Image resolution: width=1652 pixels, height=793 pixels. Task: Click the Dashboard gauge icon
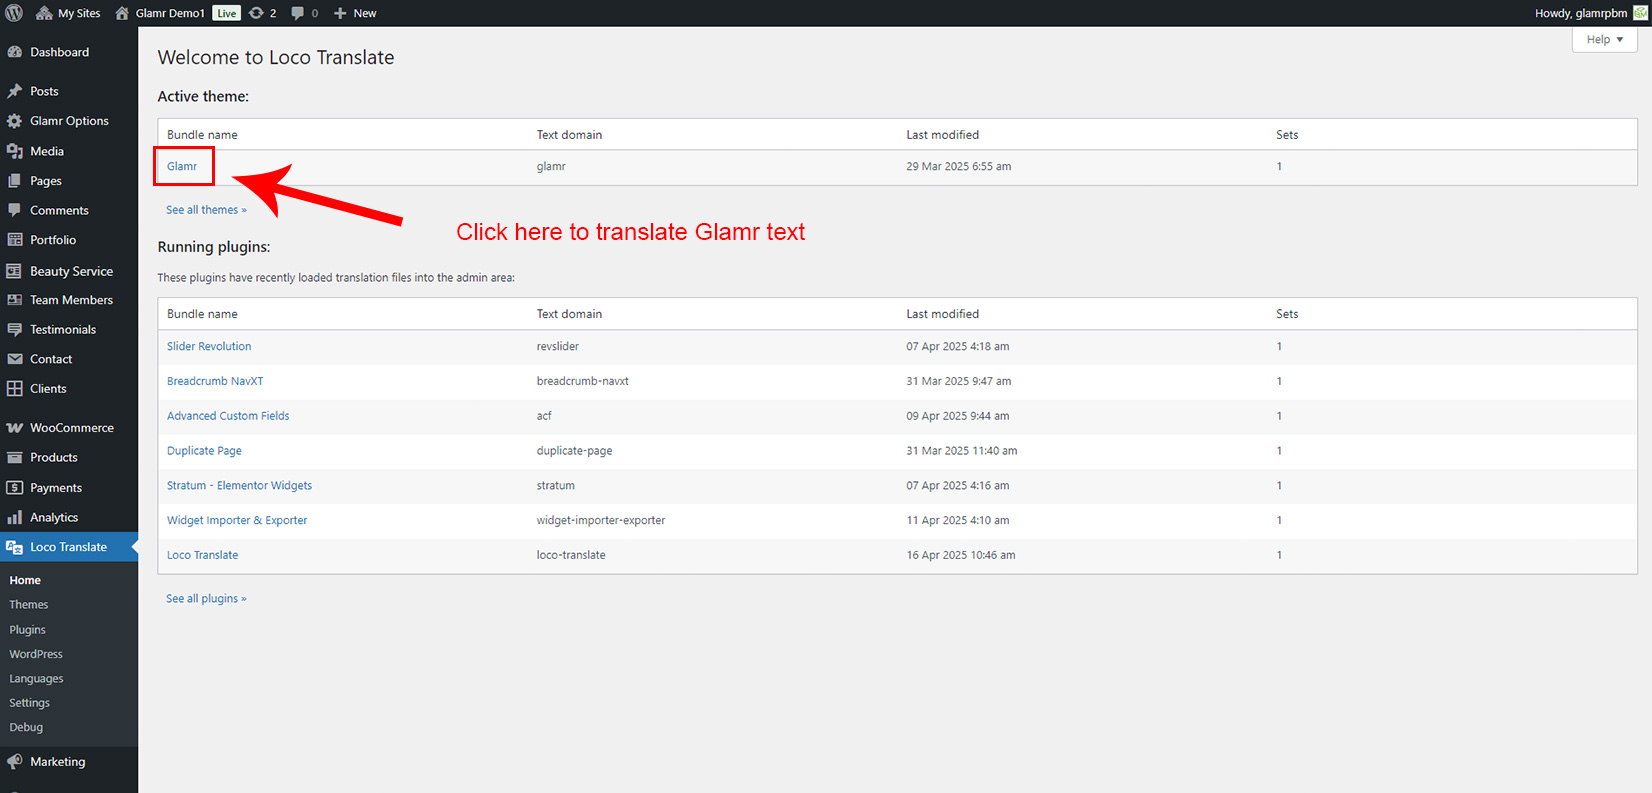click(x=15, y=52)
